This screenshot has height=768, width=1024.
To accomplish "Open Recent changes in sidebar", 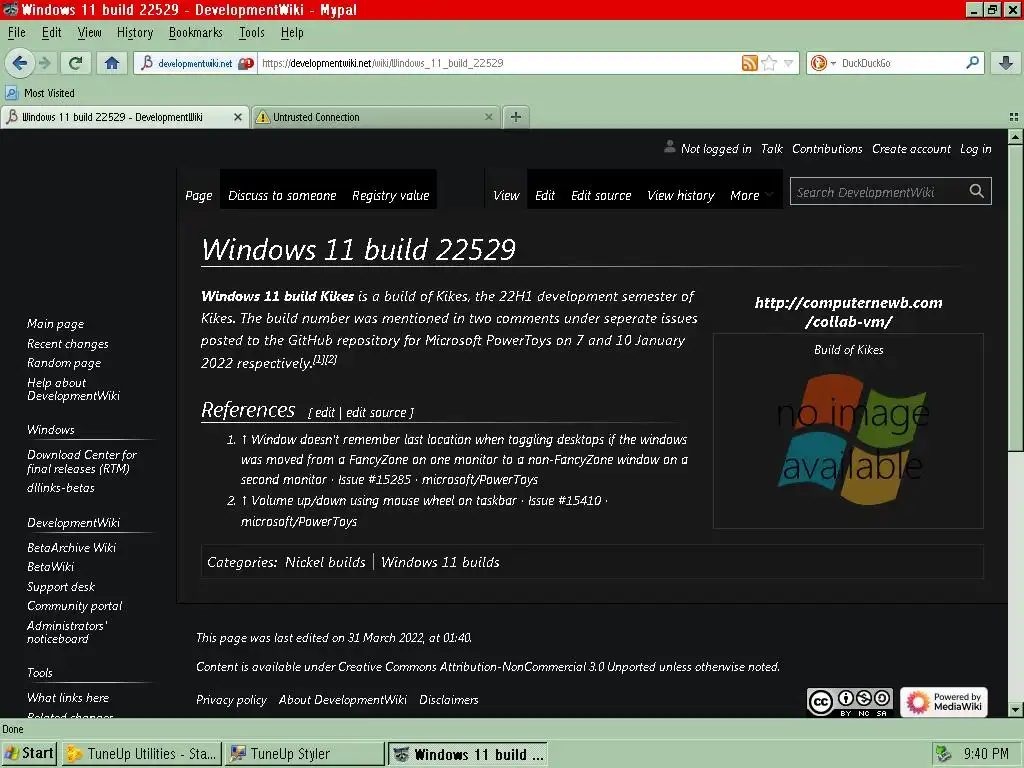I will coord(67,344).
